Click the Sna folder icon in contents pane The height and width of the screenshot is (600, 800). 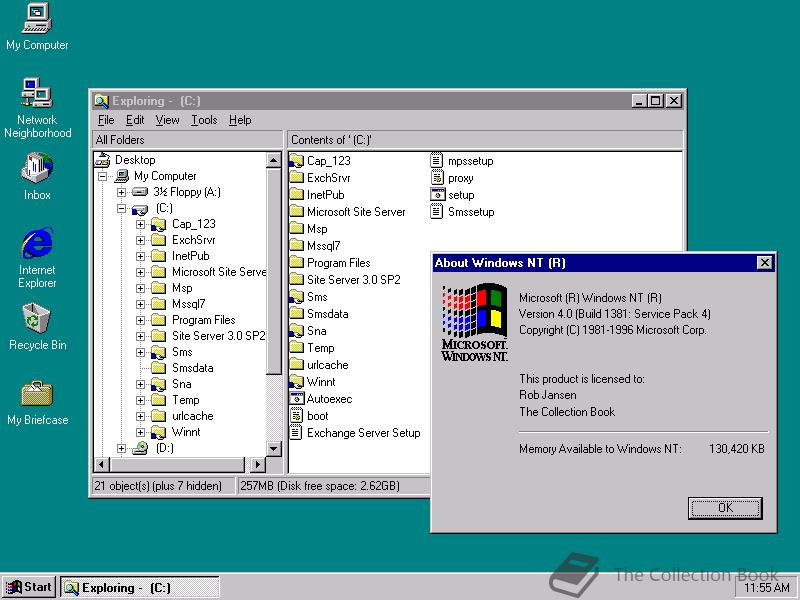296,331
